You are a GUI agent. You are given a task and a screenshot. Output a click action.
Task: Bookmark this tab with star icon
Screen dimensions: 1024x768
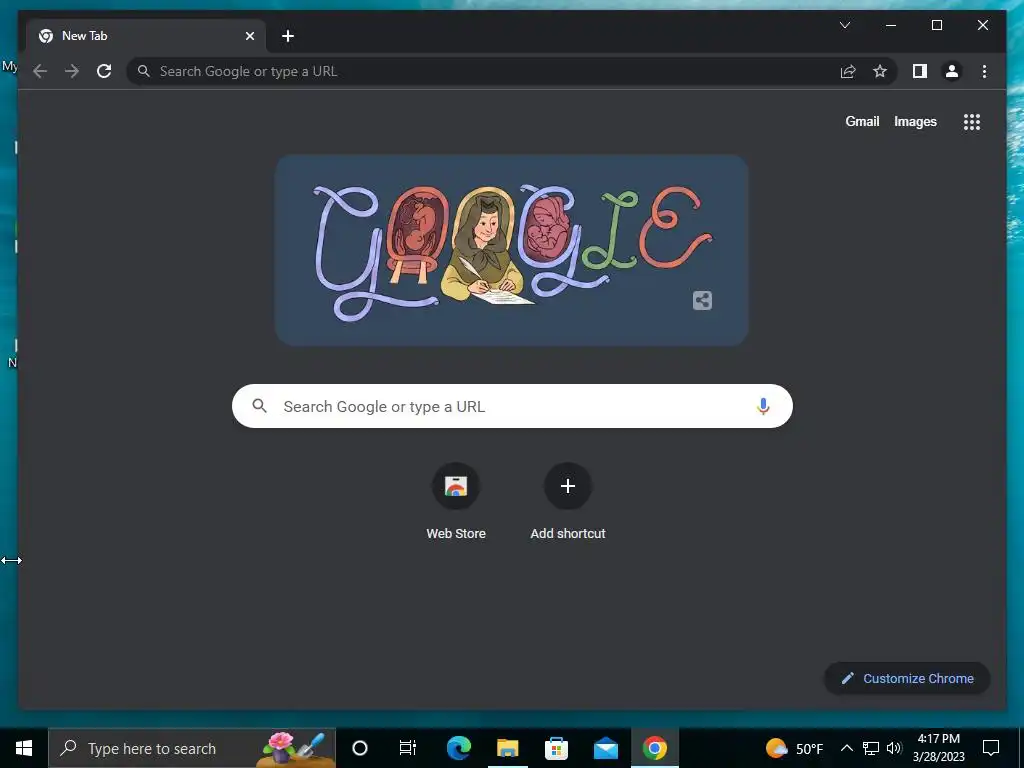click(880, 71)
